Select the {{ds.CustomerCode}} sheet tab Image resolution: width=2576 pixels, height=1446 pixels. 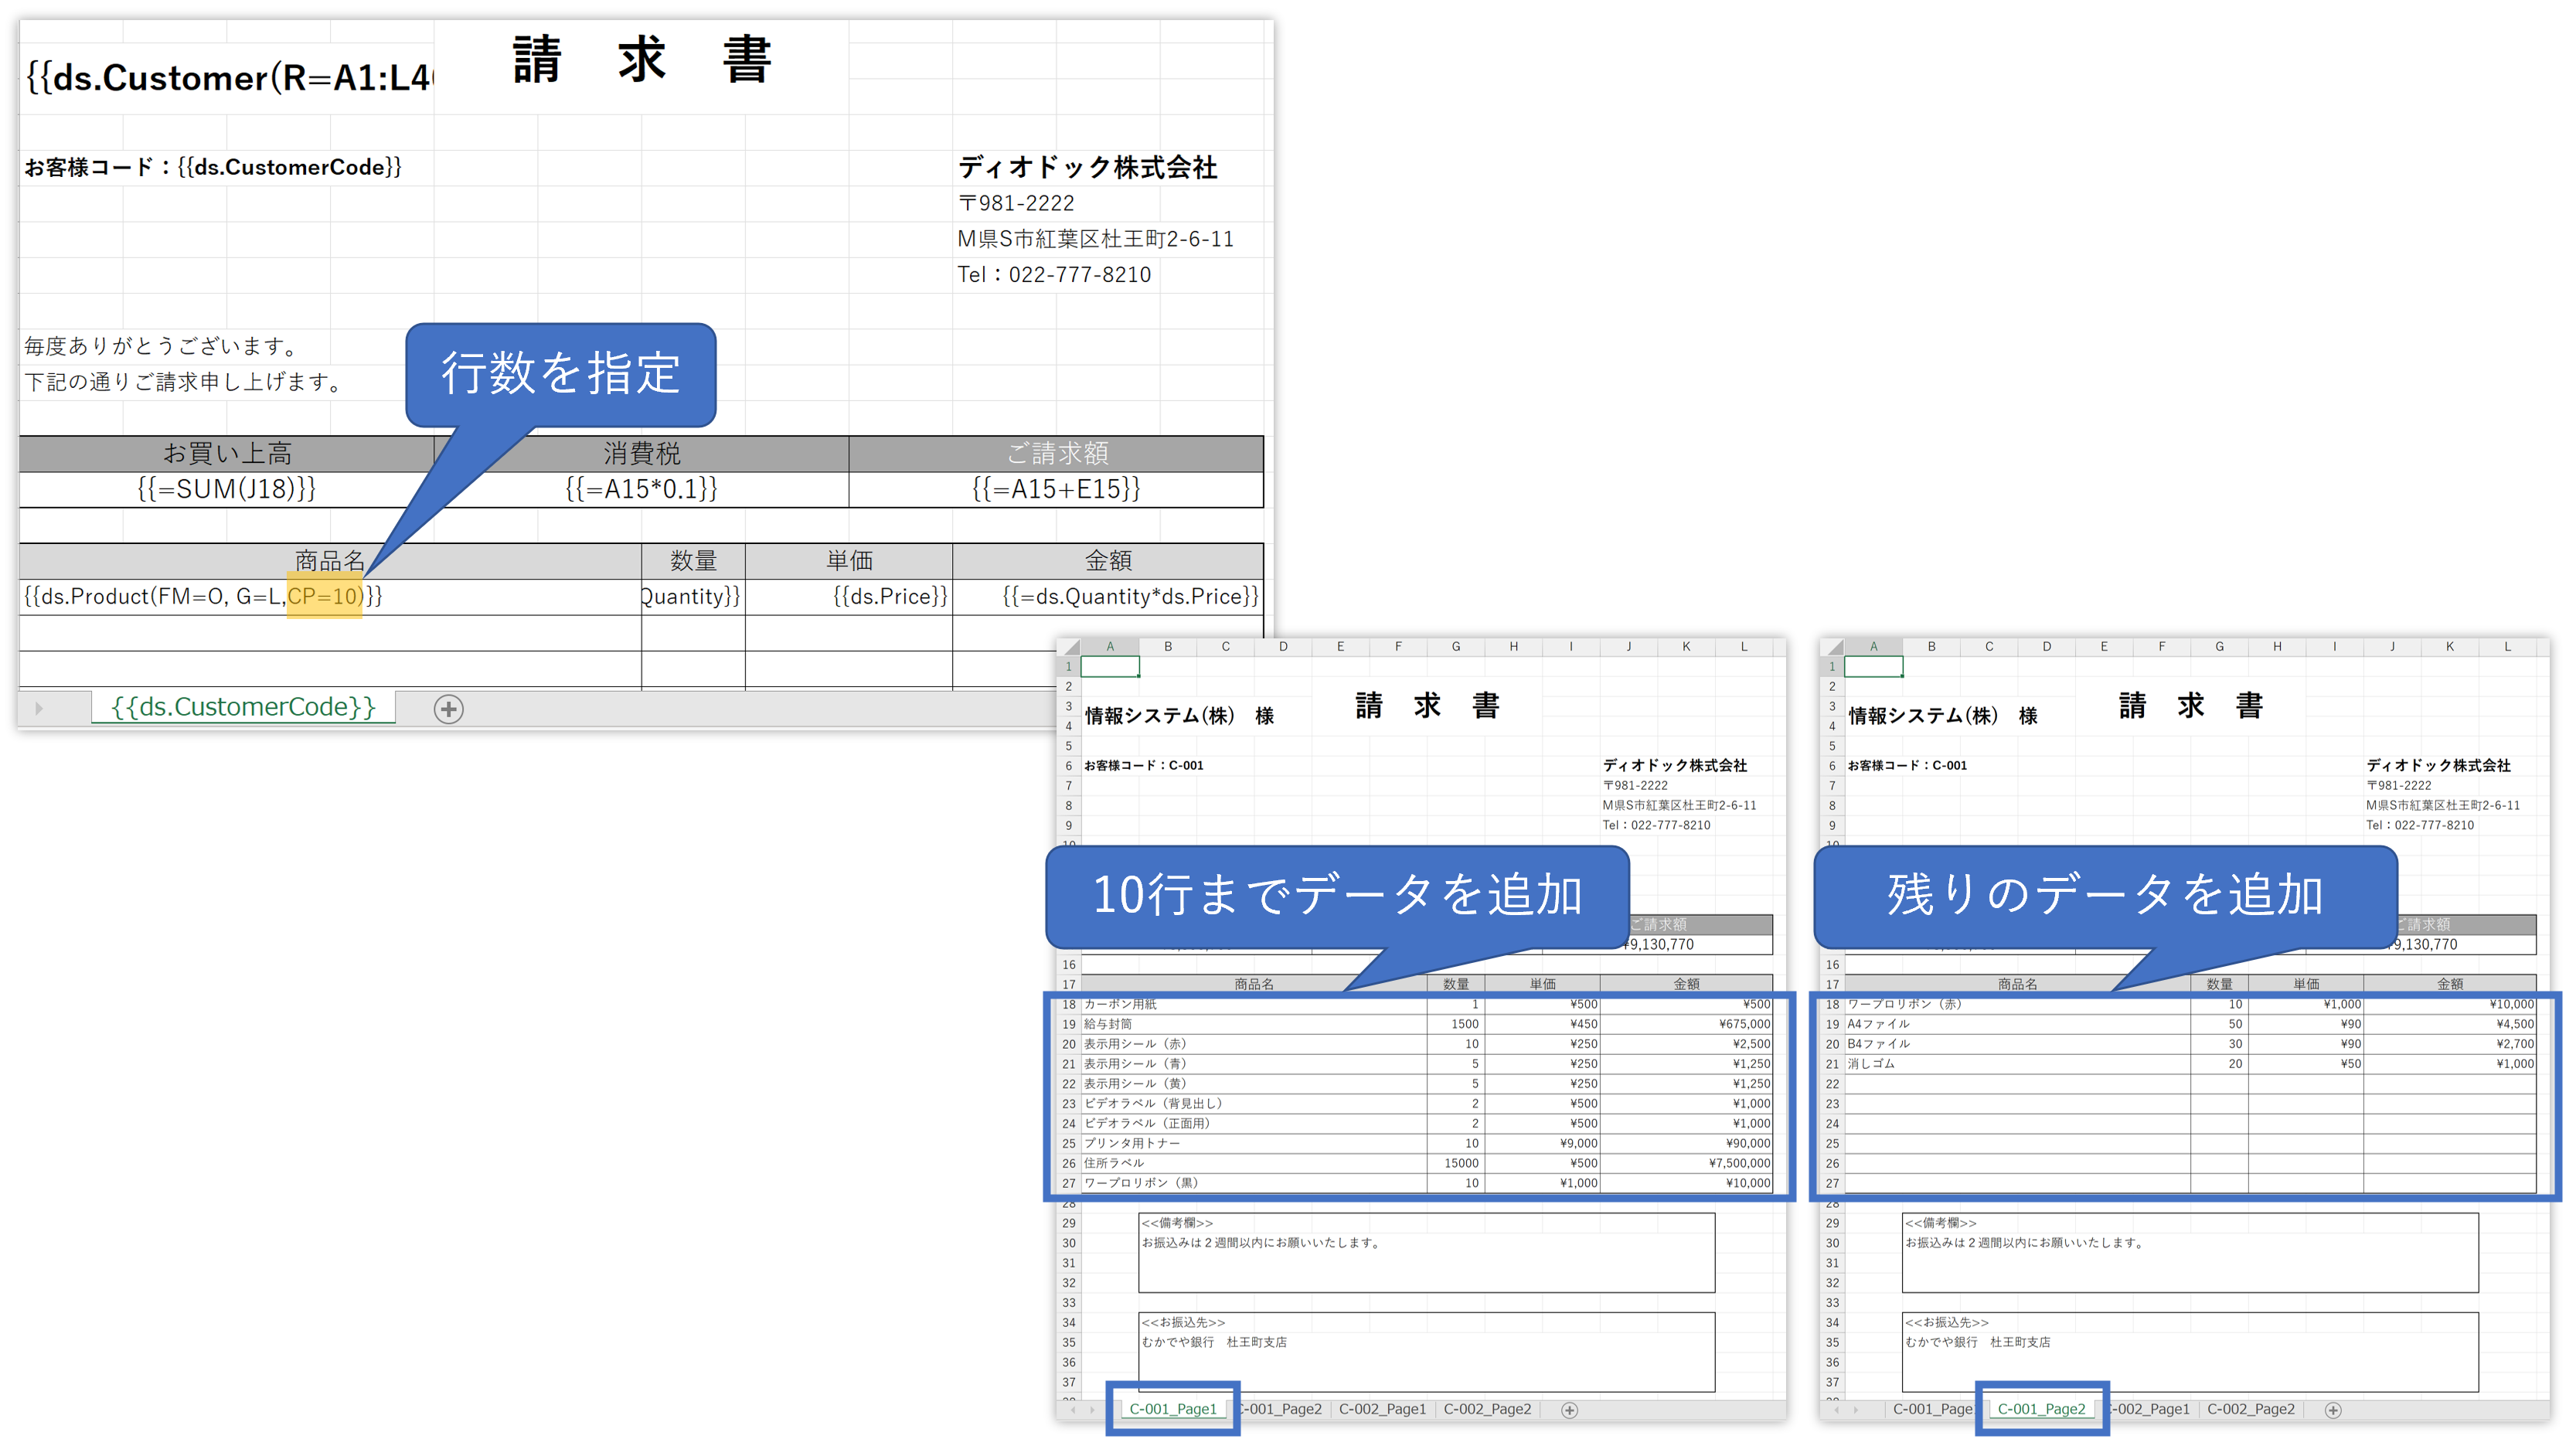point(243,707)
